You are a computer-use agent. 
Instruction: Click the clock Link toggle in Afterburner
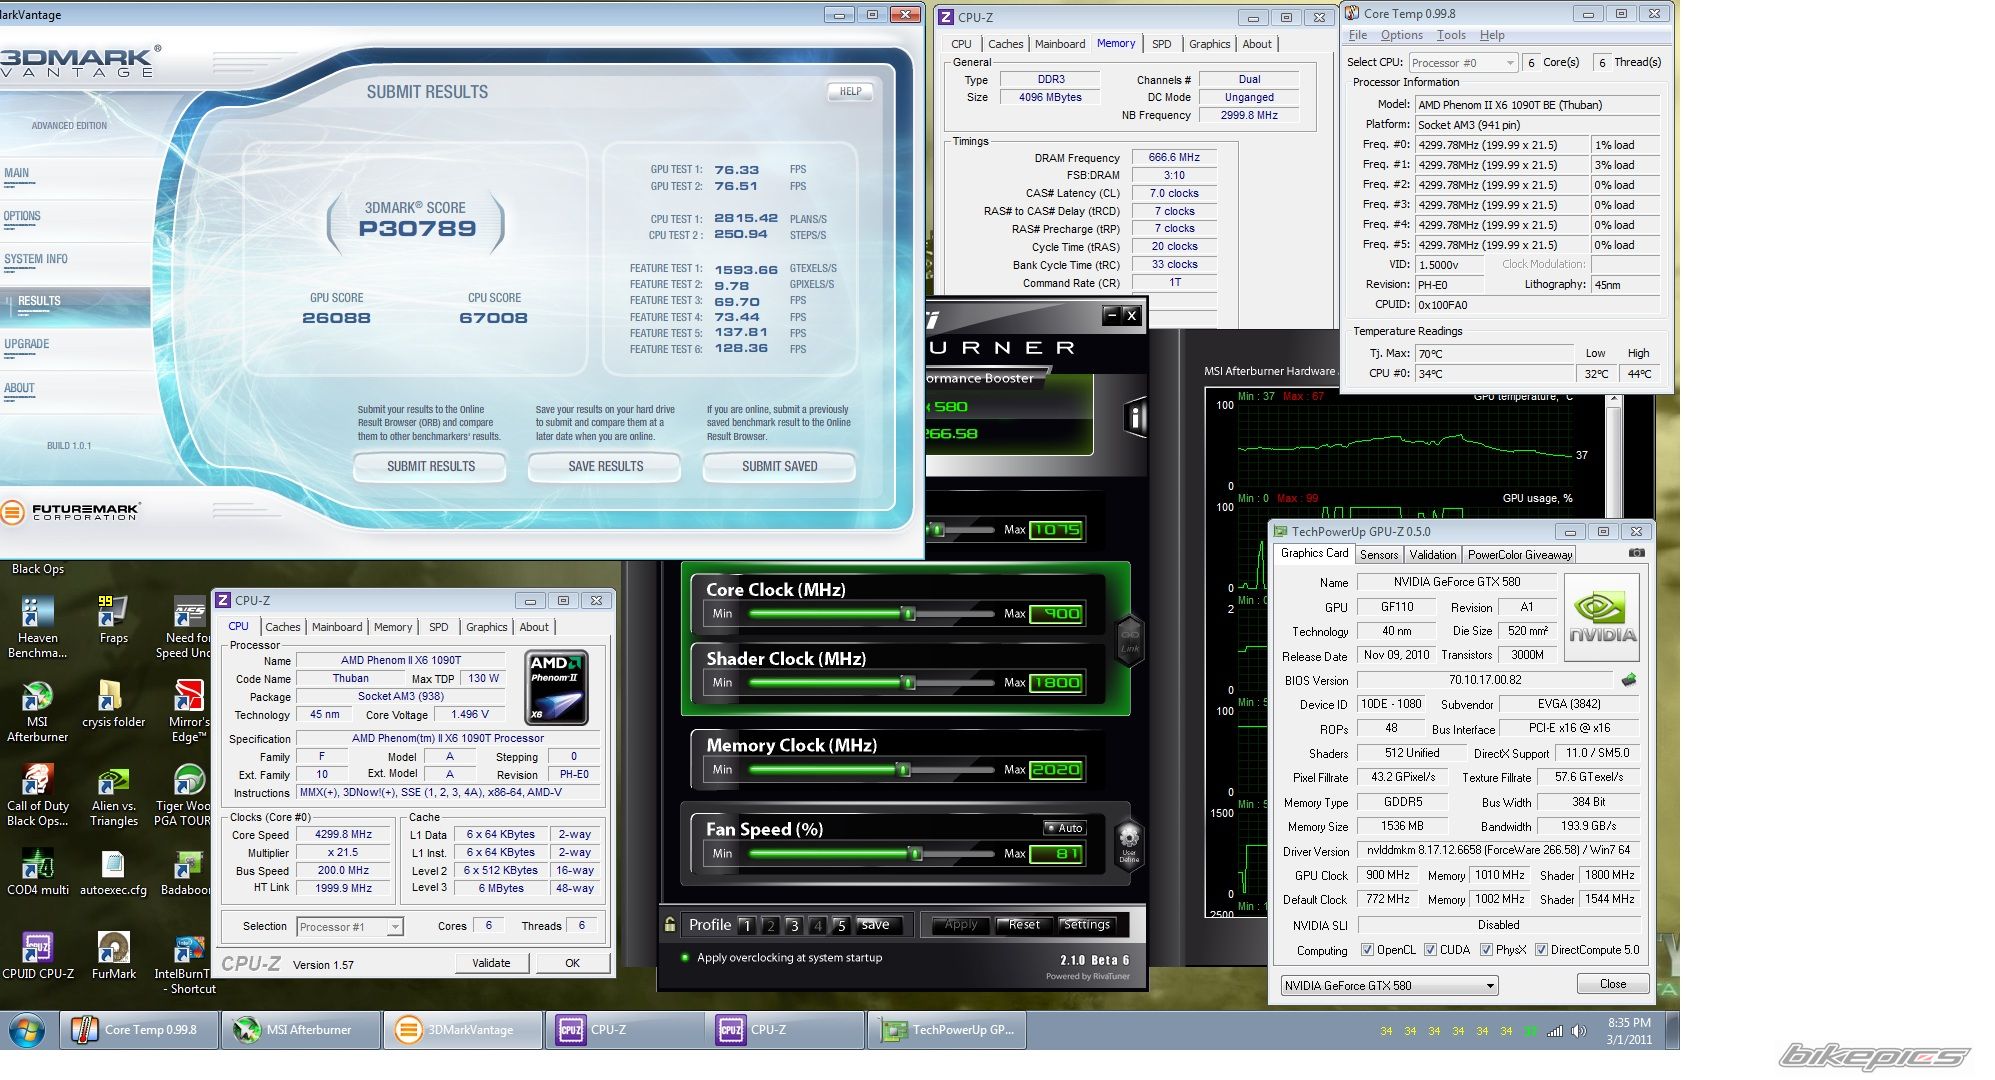pyautogui.click(x=1130, y=640)
